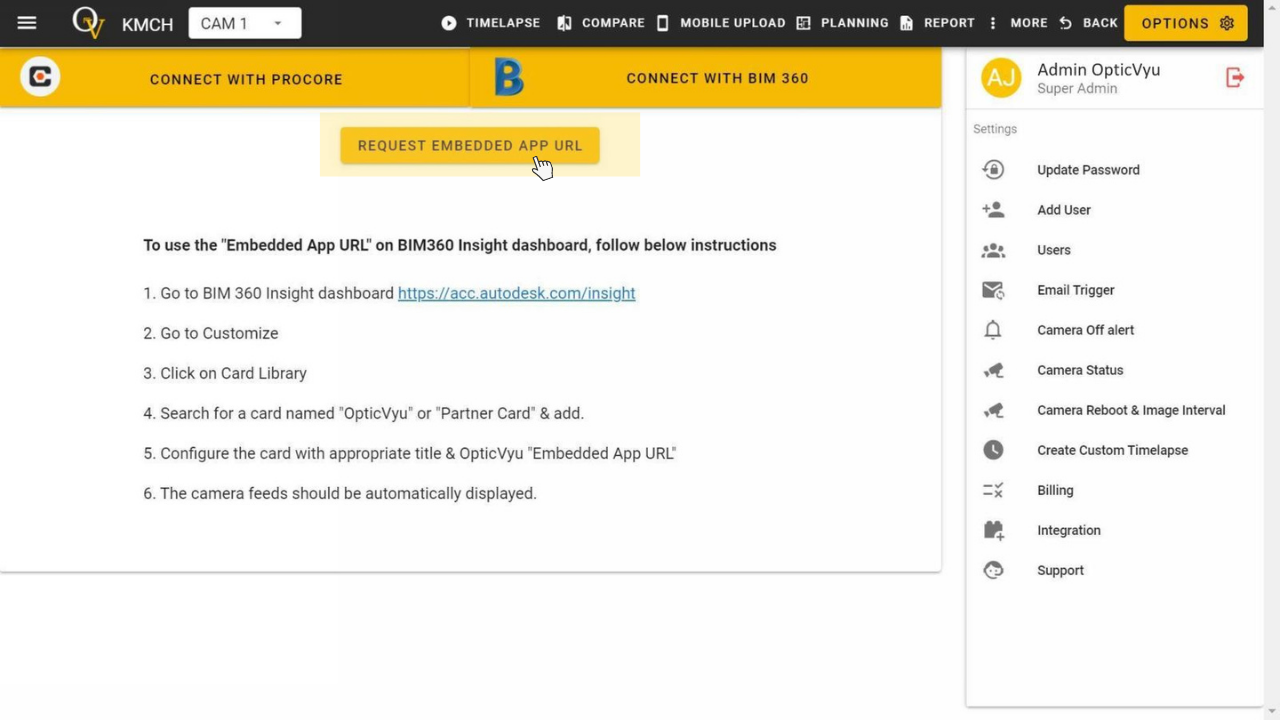
Task: Click the Compare icon
Action: pyautogui.click(x=565, y=23)
